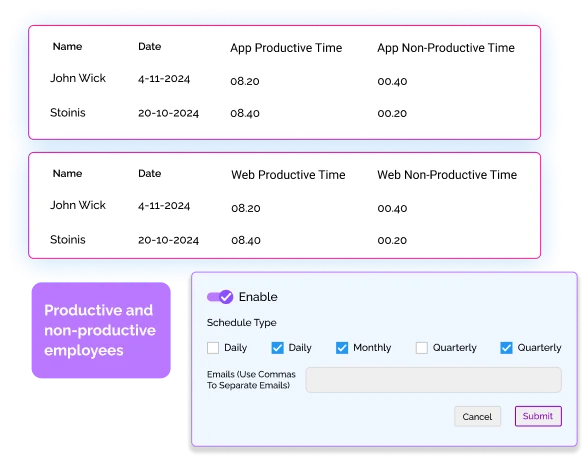Click date '20-10-2024' in the App table
This screenshot has width=584, height=457.
(168, 113)
